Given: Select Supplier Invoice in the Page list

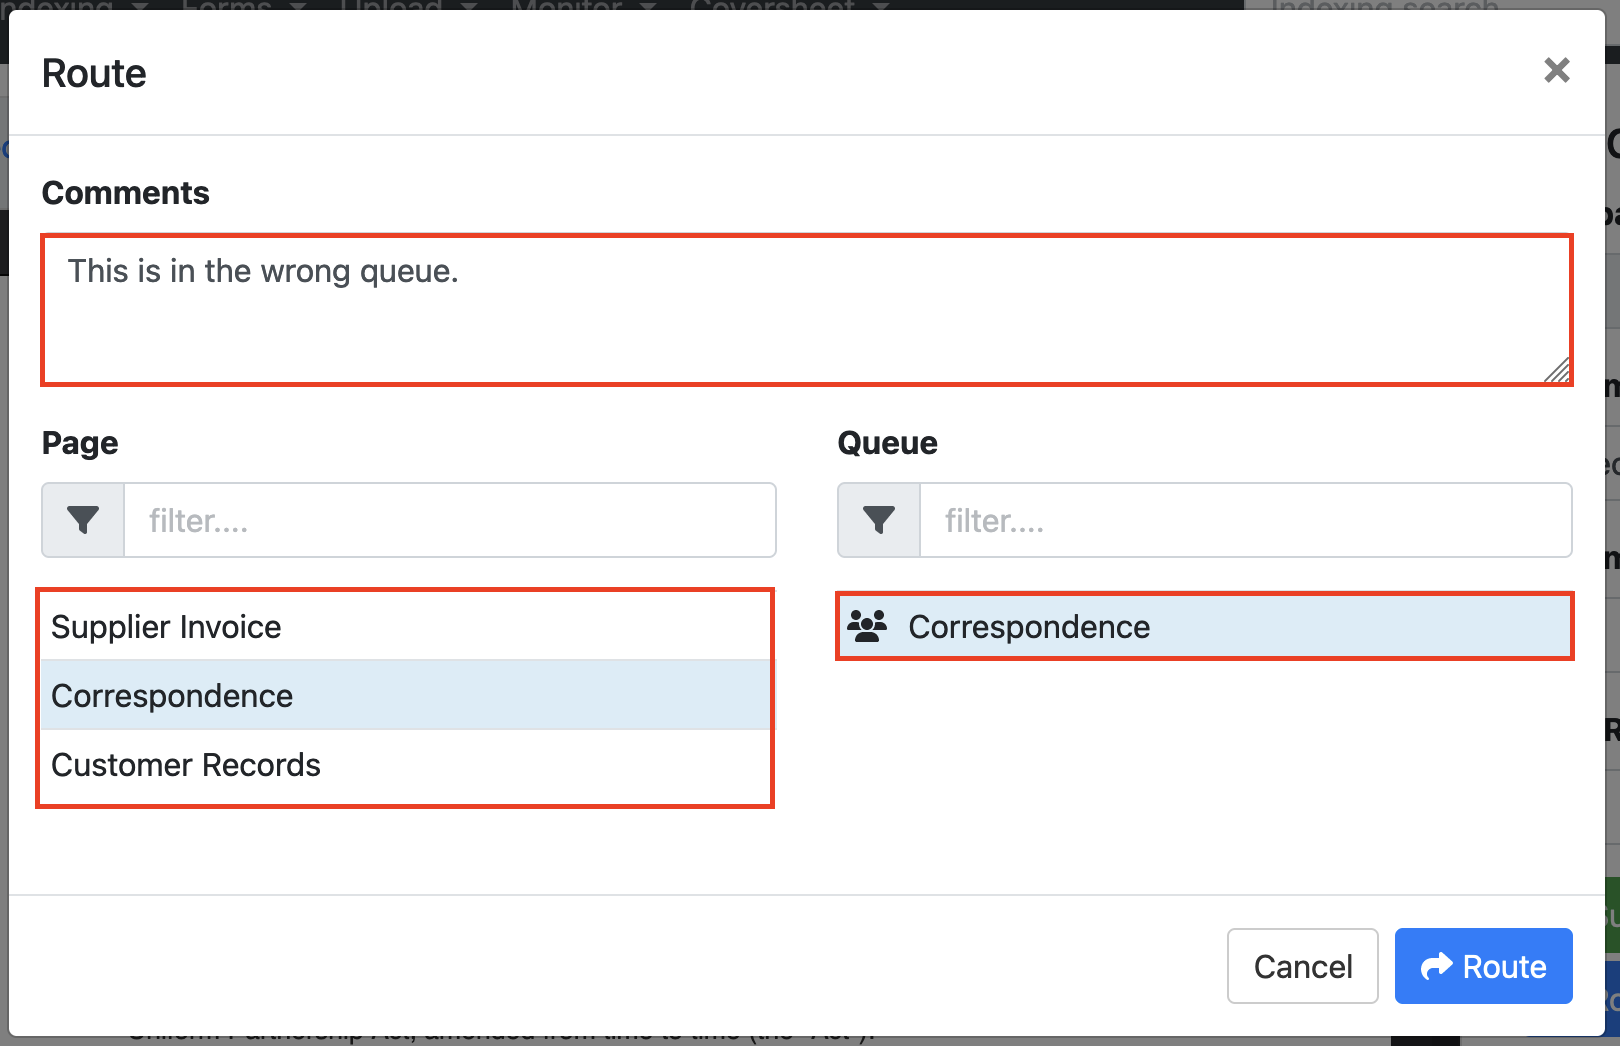Looking at the screenshot, I should pyautogui.click(x=166, y=627).
